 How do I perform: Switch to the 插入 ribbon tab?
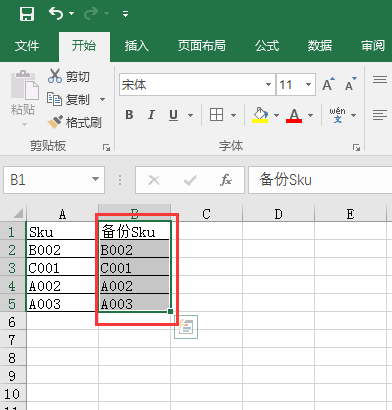point(137,46)
